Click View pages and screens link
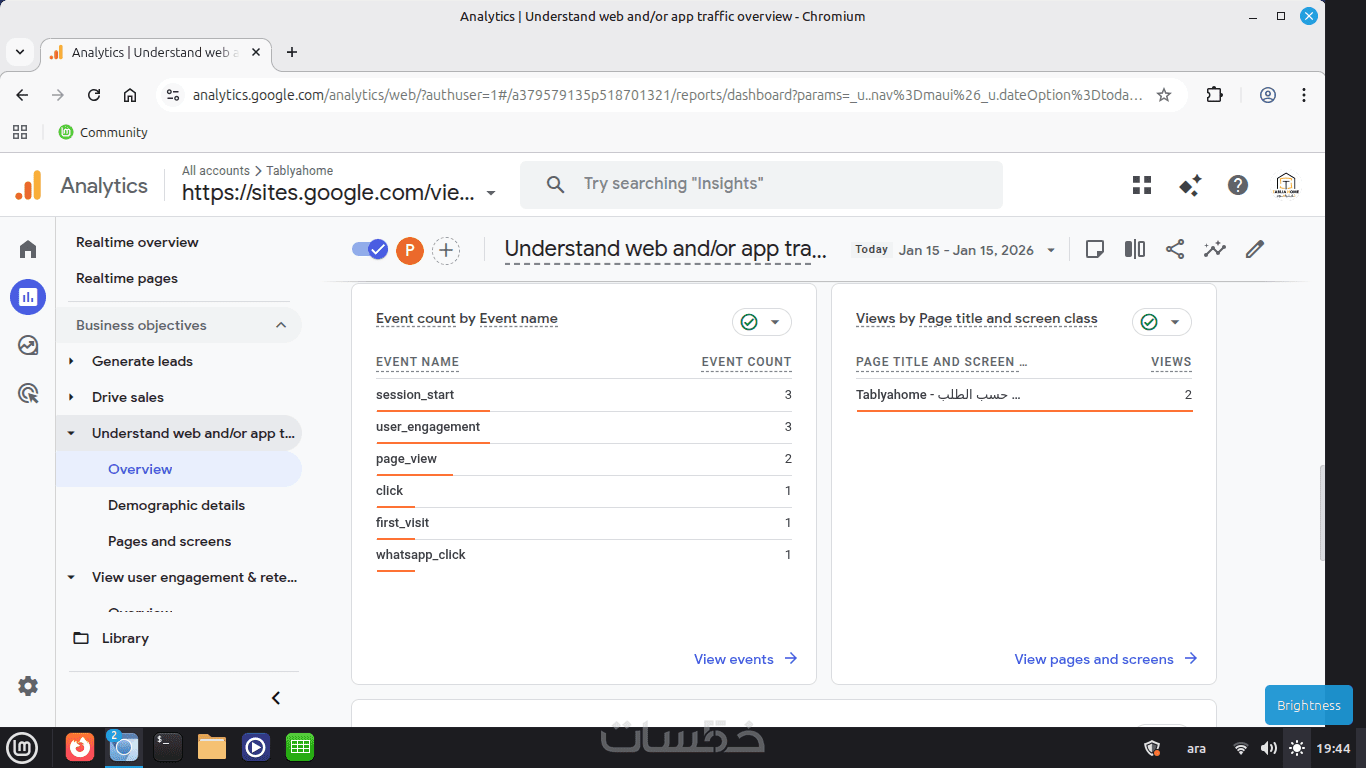Screen dimensions: 1366x768 (1105, 659)
